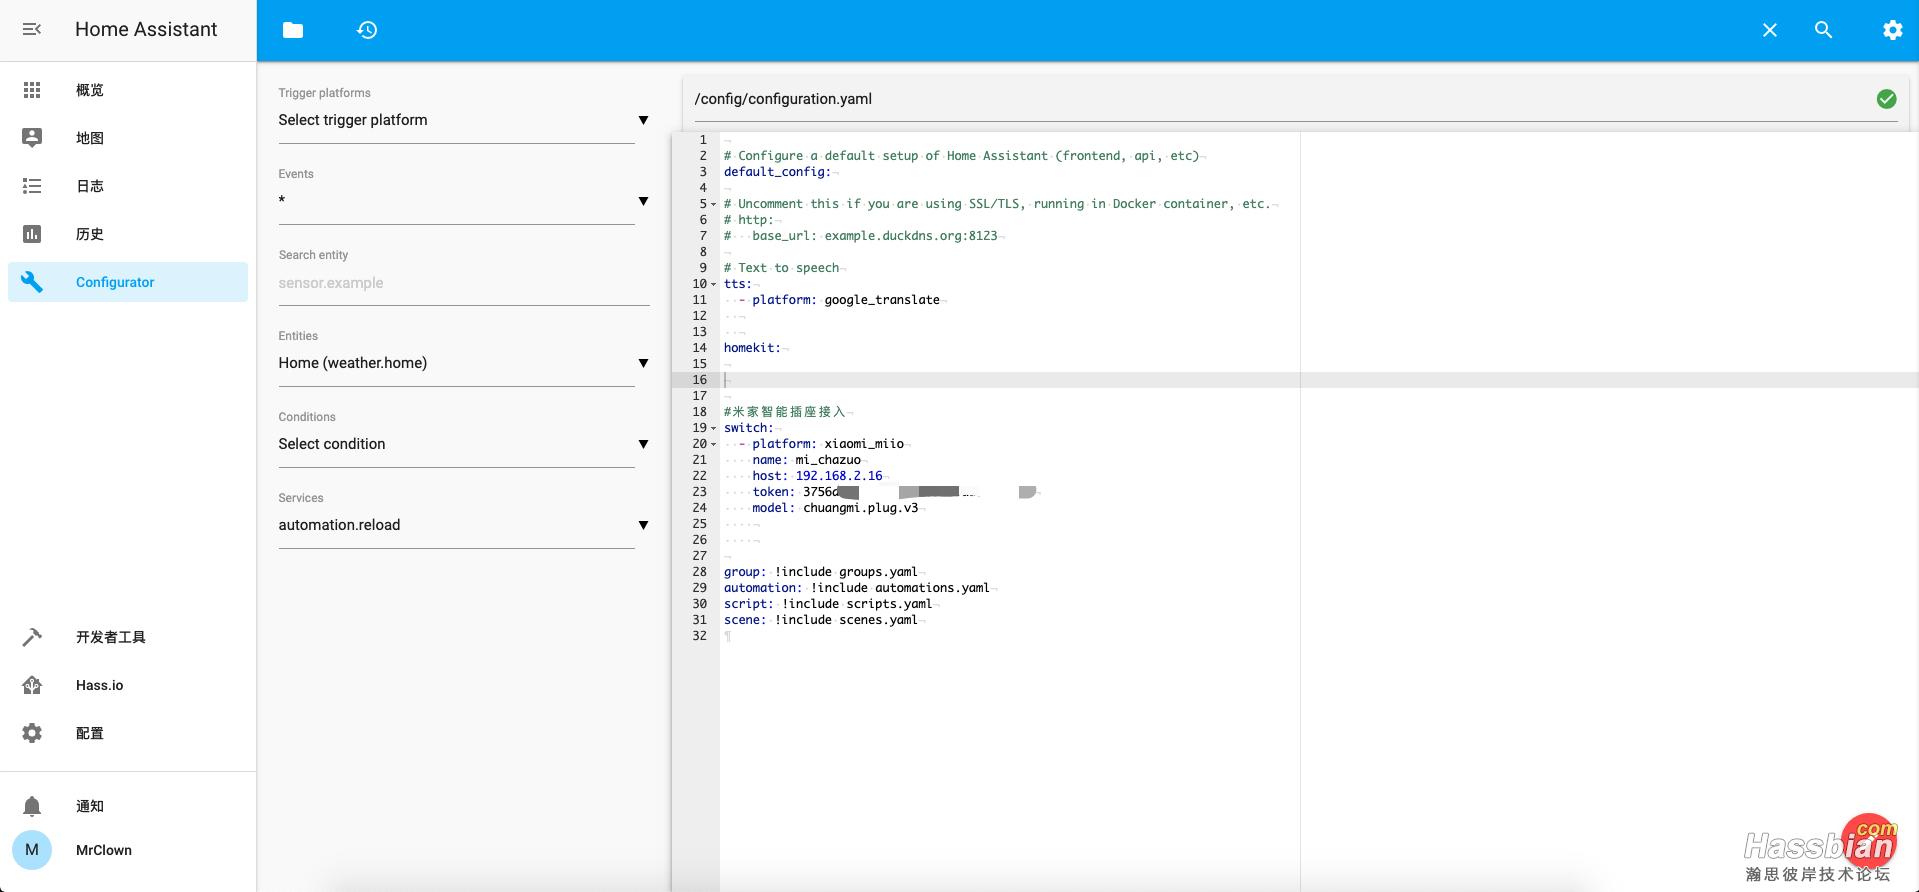Open the file browser folder icon
The image size is (1919, 892).
click(x=293, y=30)
